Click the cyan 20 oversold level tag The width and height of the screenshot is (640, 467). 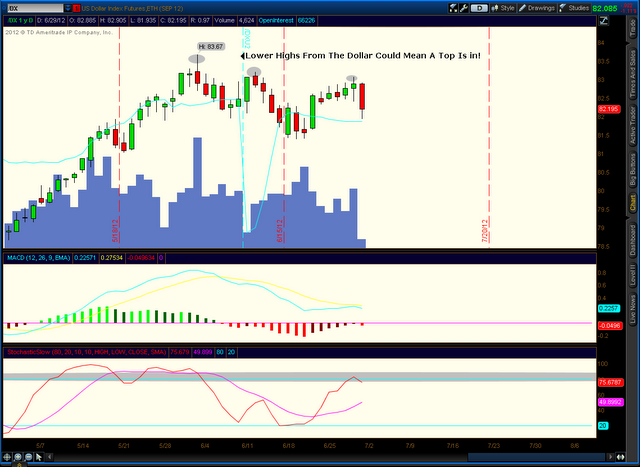point(603,426)
